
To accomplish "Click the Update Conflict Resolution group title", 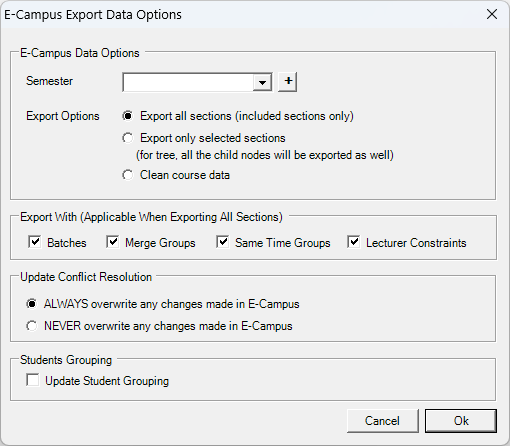I will pyautogui.click(x=86, y=277).
